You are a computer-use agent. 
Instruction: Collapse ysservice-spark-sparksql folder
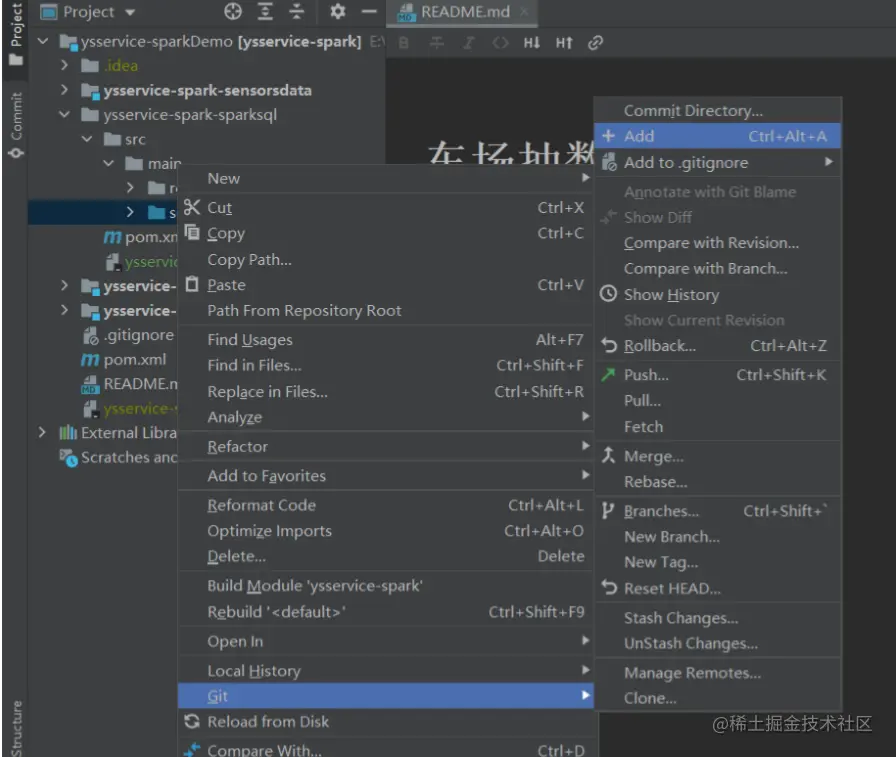coord(65,115)
